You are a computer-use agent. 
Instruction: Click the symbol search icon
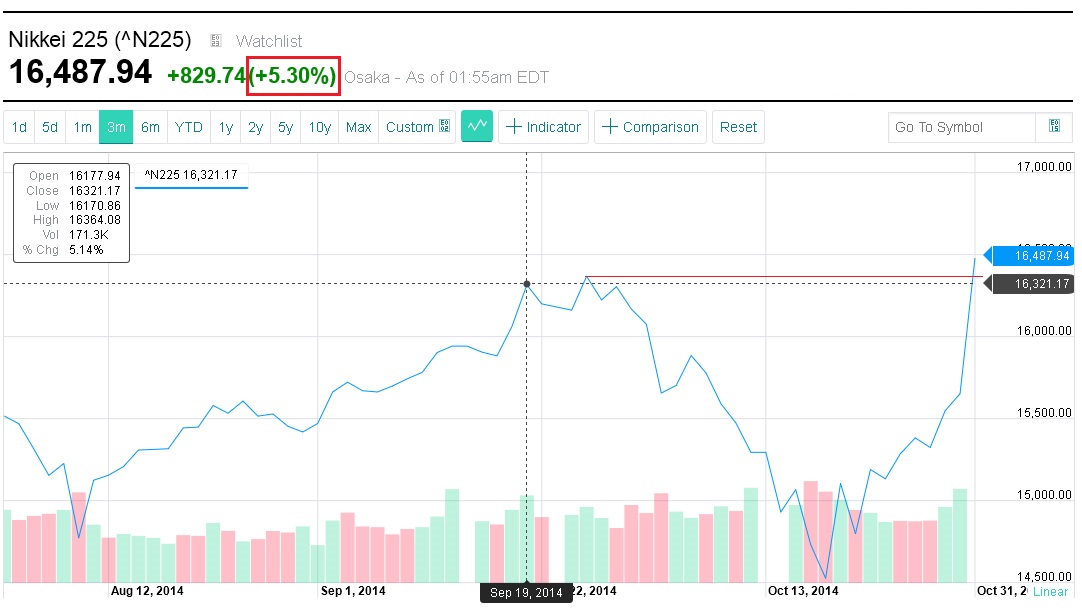[1054, 126]
